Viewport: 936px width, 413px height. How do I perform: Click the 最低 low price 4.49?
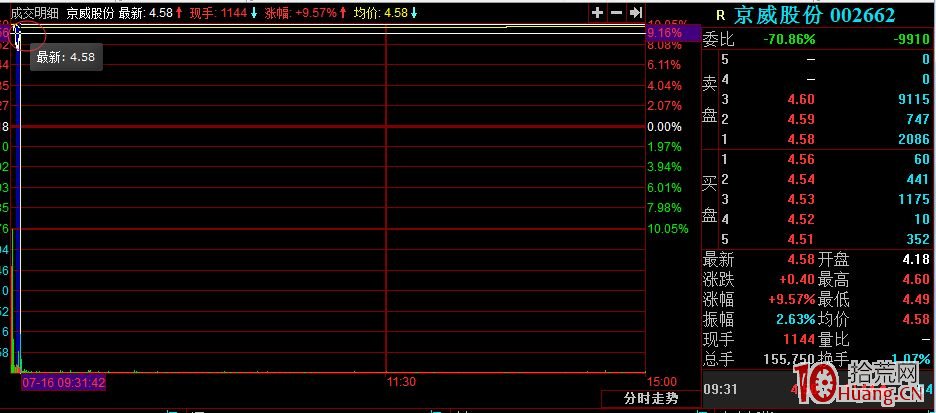tap(916, 299)
